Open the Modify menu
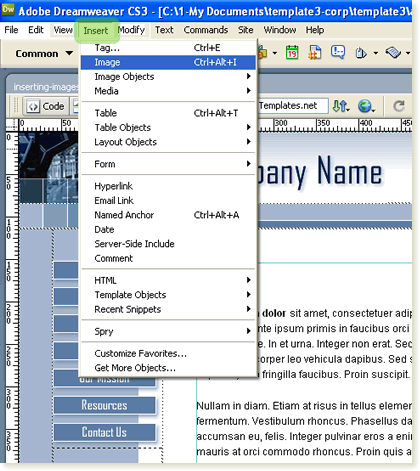Viewport: 420px width, 471px height. [131, 30]
